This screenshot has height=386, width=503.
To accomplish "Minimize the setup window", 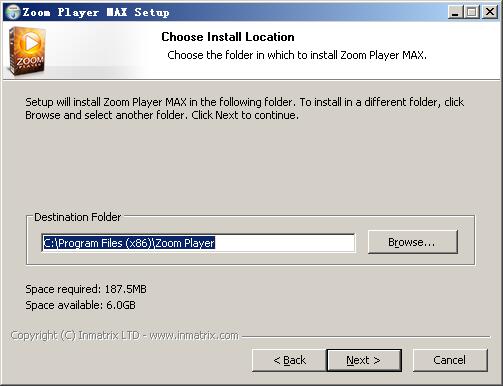I will tap(455, 12).
